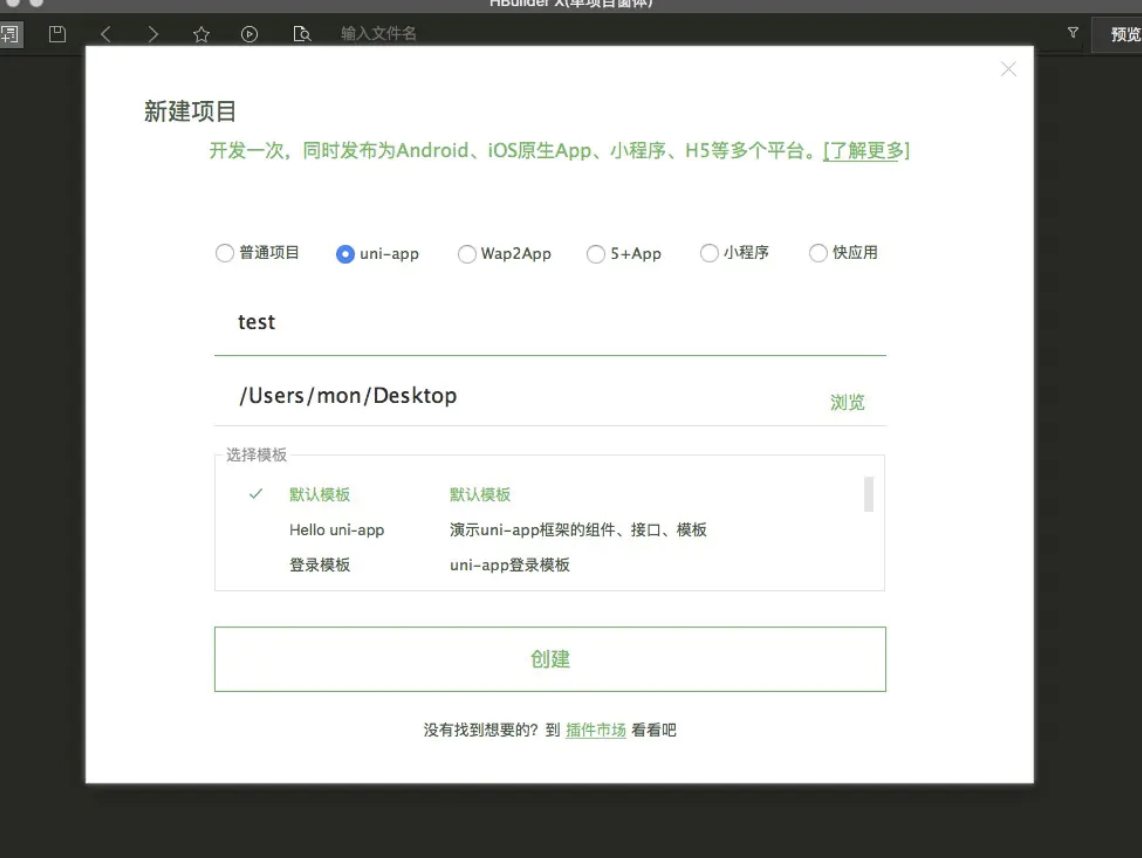Image resolution: width=1142 pixels, height=858 pixels.
Task: Select the 5+App radio option
Action: point(596,254)
